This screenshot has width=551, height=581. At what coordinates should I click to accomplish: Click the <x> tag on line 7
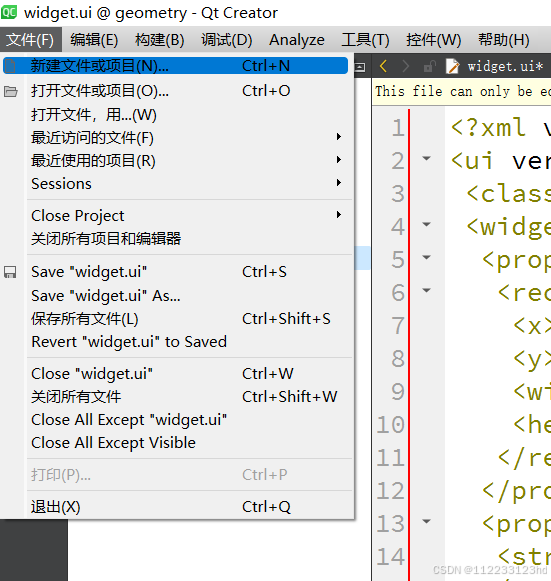pos(532,326)
